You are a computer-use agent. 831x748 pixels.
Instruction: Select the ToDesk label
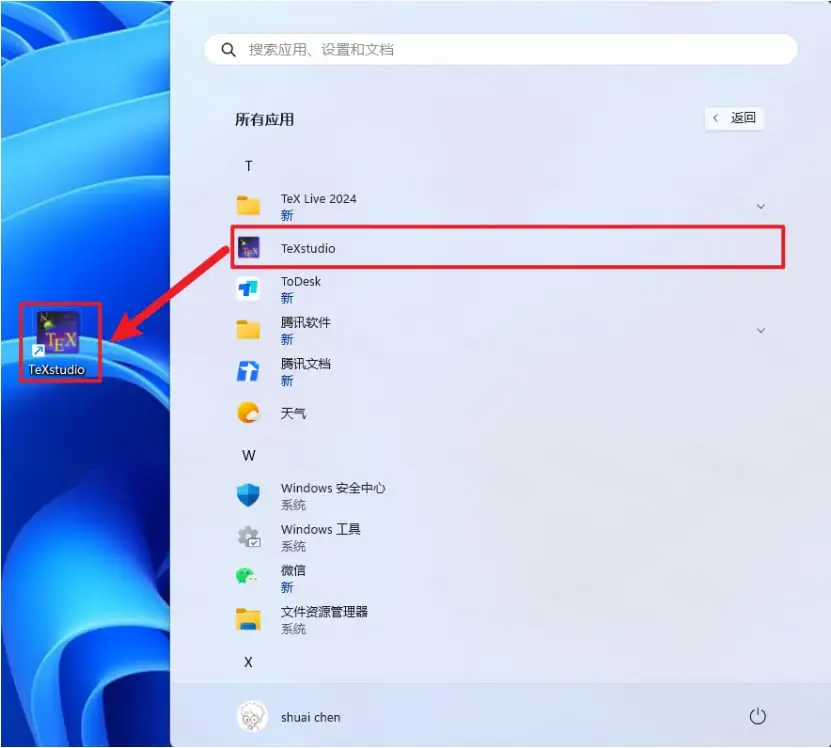(300, 281)
